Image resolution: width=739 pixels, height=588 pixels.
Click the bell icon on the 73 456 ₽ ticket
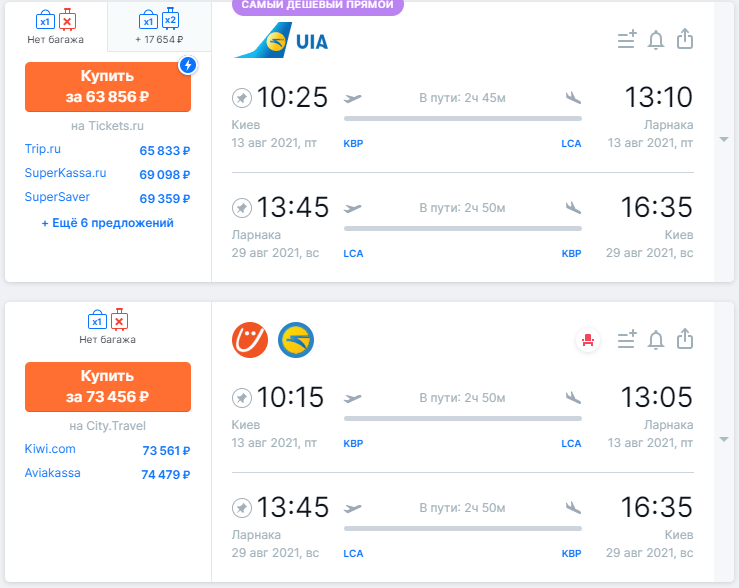click(x=656, y=340)
